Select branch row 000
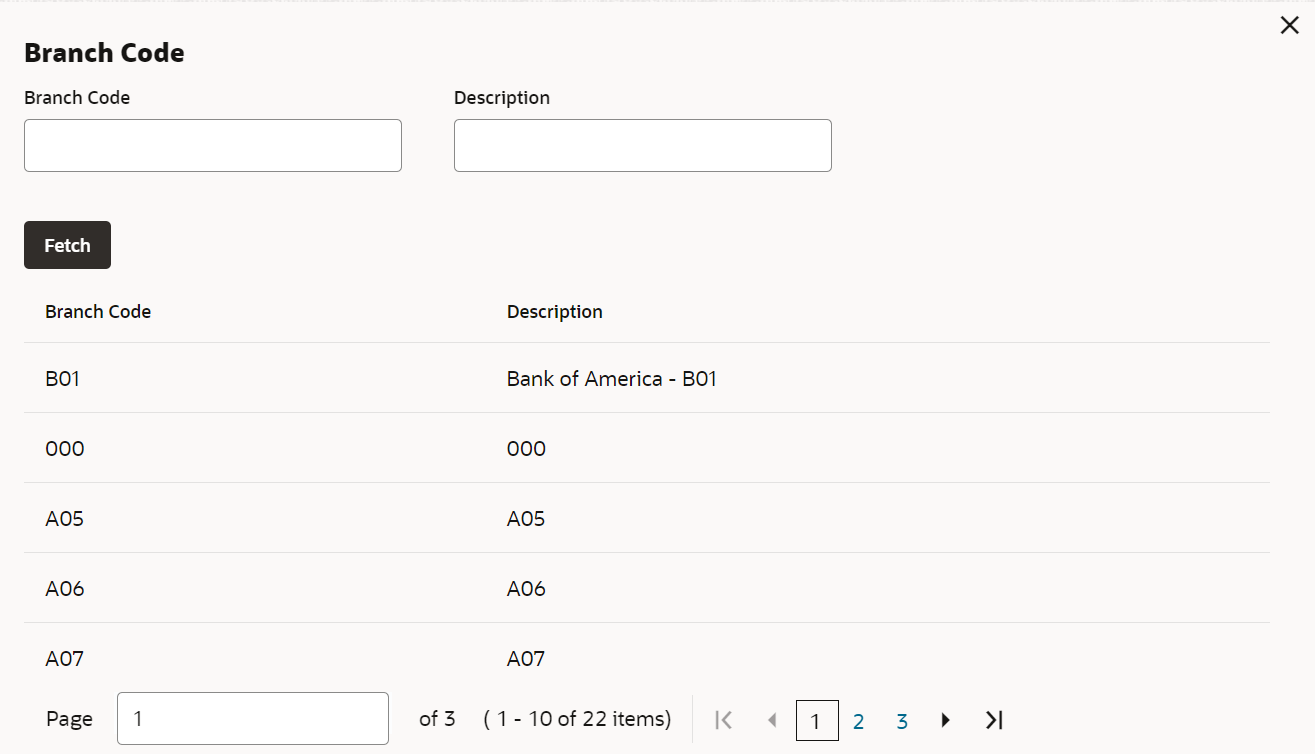This screenshot has height=754, width=1315. (647, 448)
